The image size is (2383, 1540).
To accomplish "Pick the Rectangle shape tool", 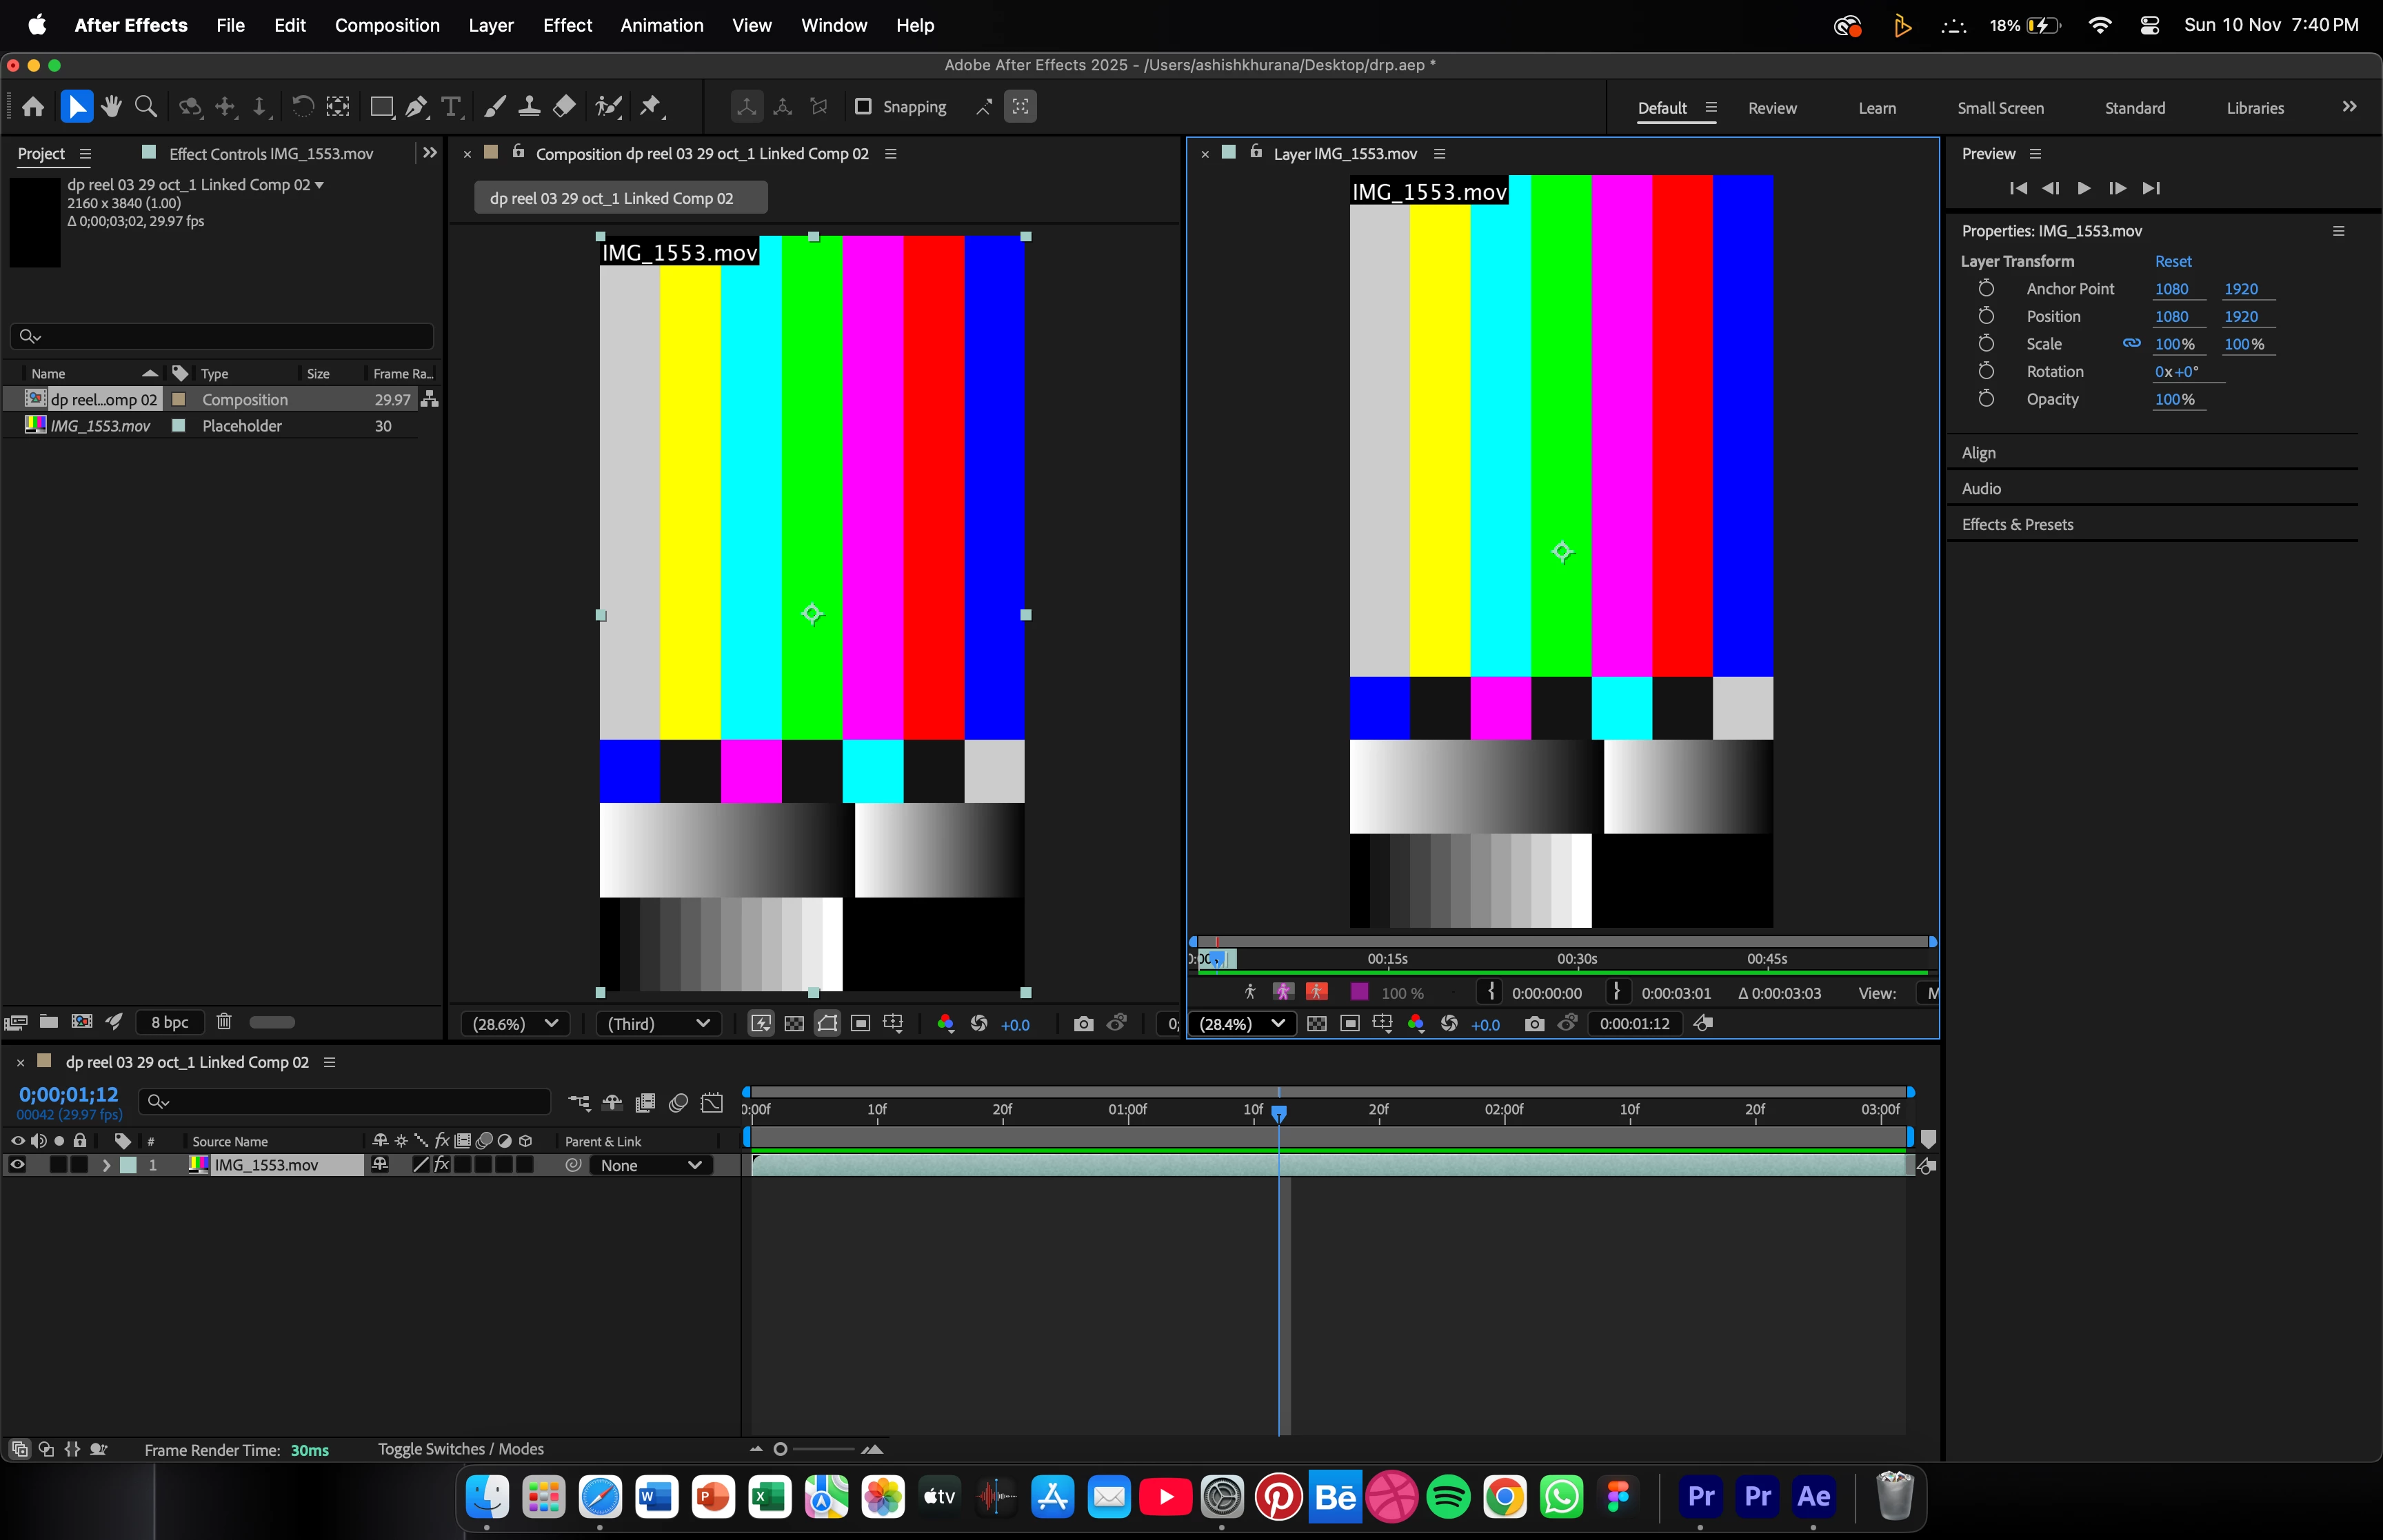I will 381,107.
